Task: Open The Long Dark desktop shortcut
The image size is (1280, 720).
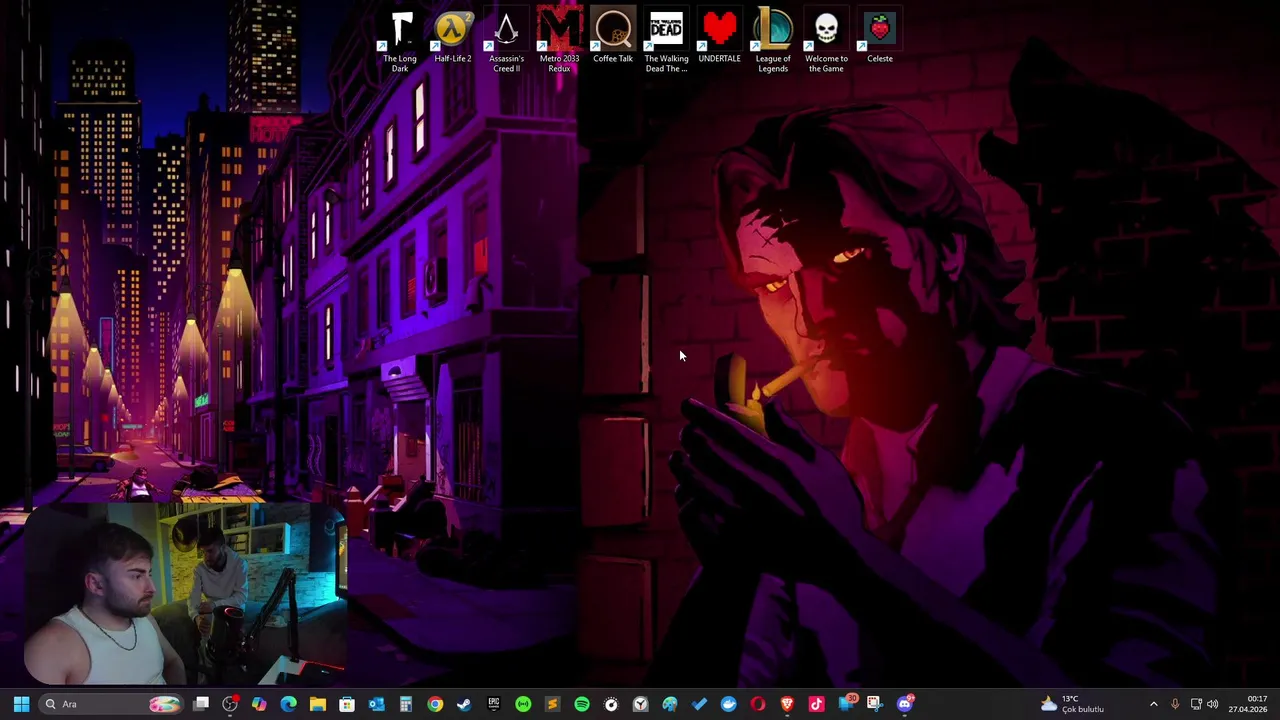Action: 400,40
